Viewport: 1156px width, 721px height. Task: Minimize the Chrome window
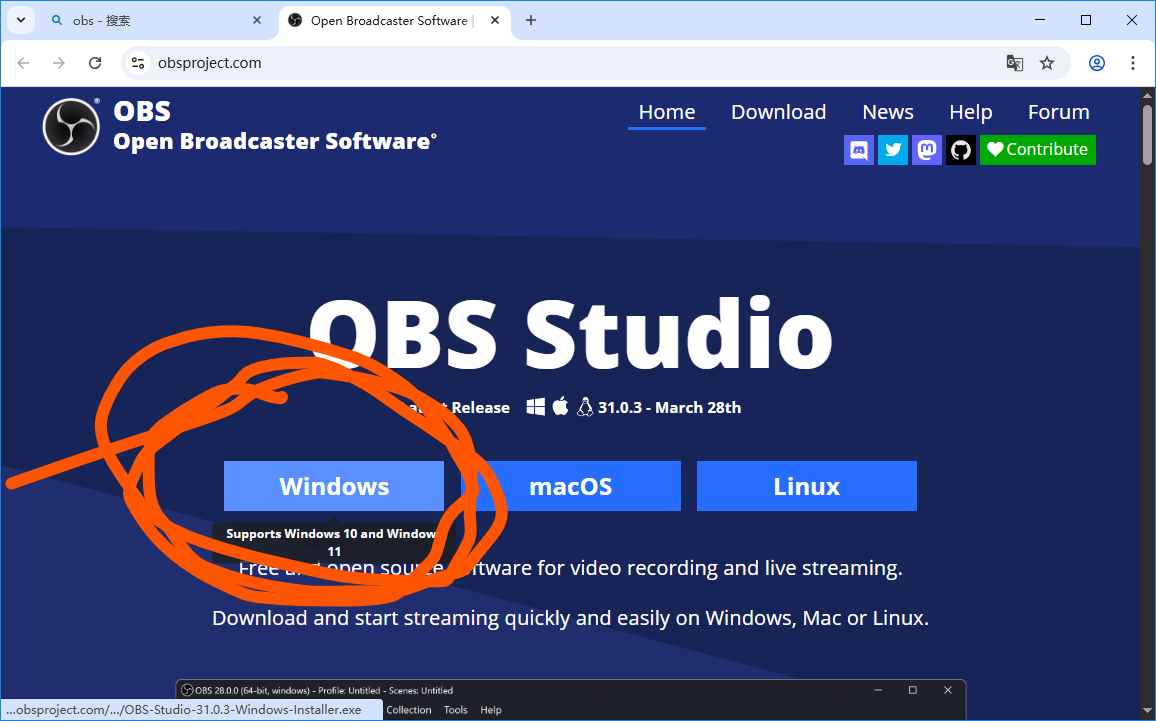tap(1040, 21)
